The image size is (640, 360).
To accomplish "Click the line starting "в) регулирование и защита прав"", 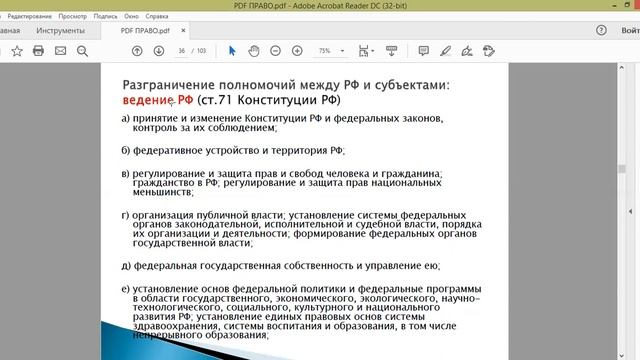I will [282, 173].
